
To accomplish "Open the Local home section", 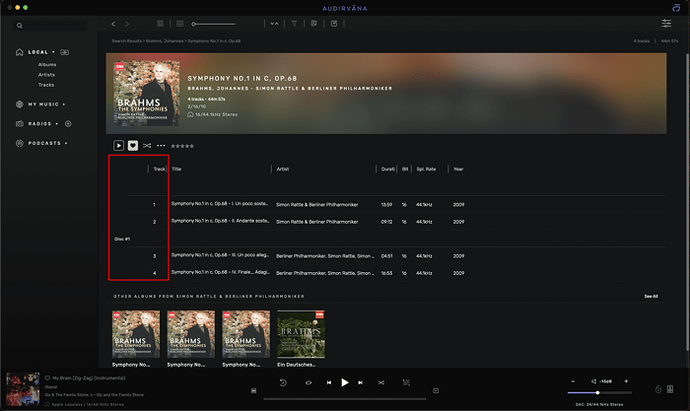I will [38, 52].
